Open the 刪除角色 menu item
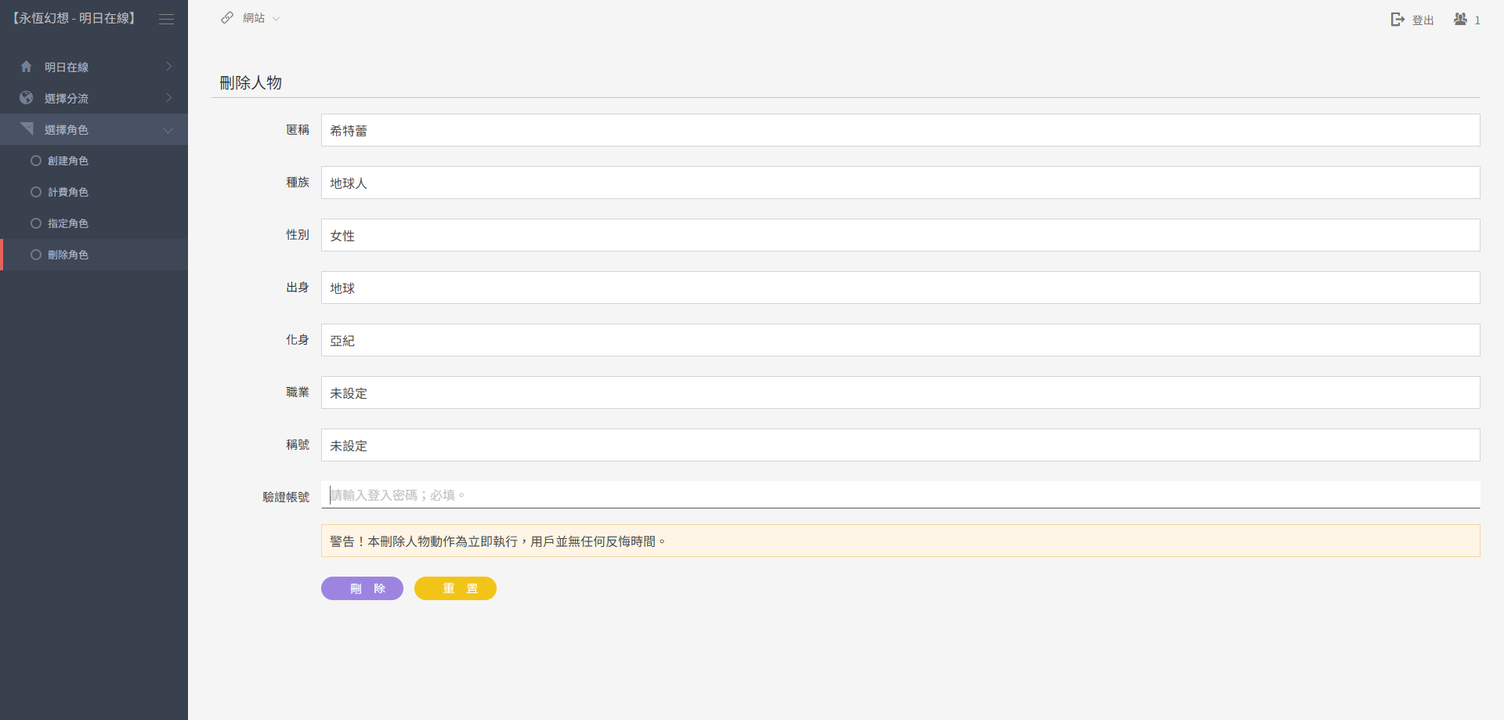The width and height of the screenshot is (1504, 720). 68,255
